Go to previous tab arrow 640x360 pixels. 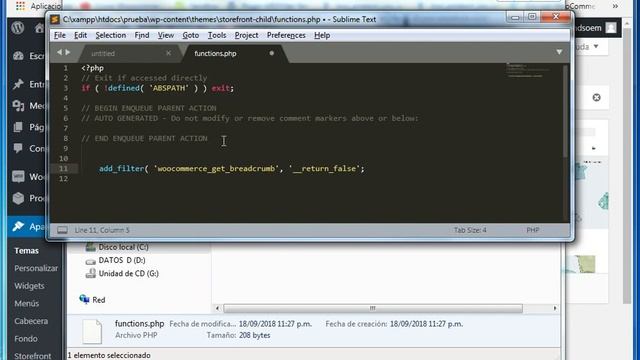click(x=59, y=52)
